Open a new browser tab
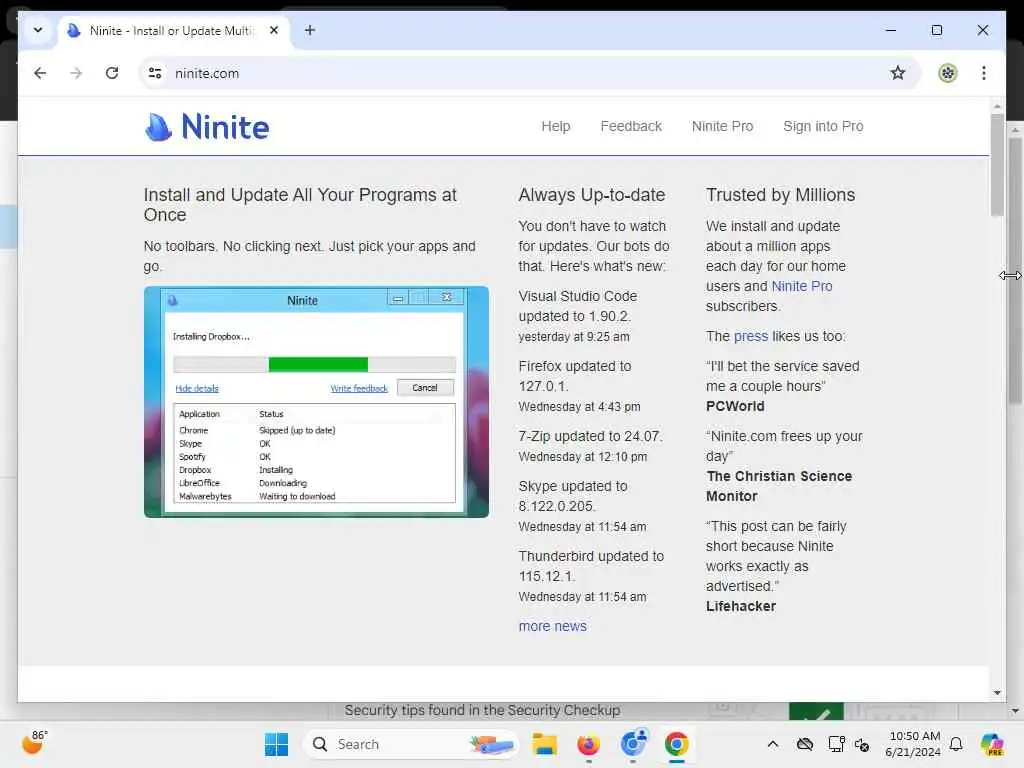Viewport: 1024px width, 768px height. coord(310,30)
